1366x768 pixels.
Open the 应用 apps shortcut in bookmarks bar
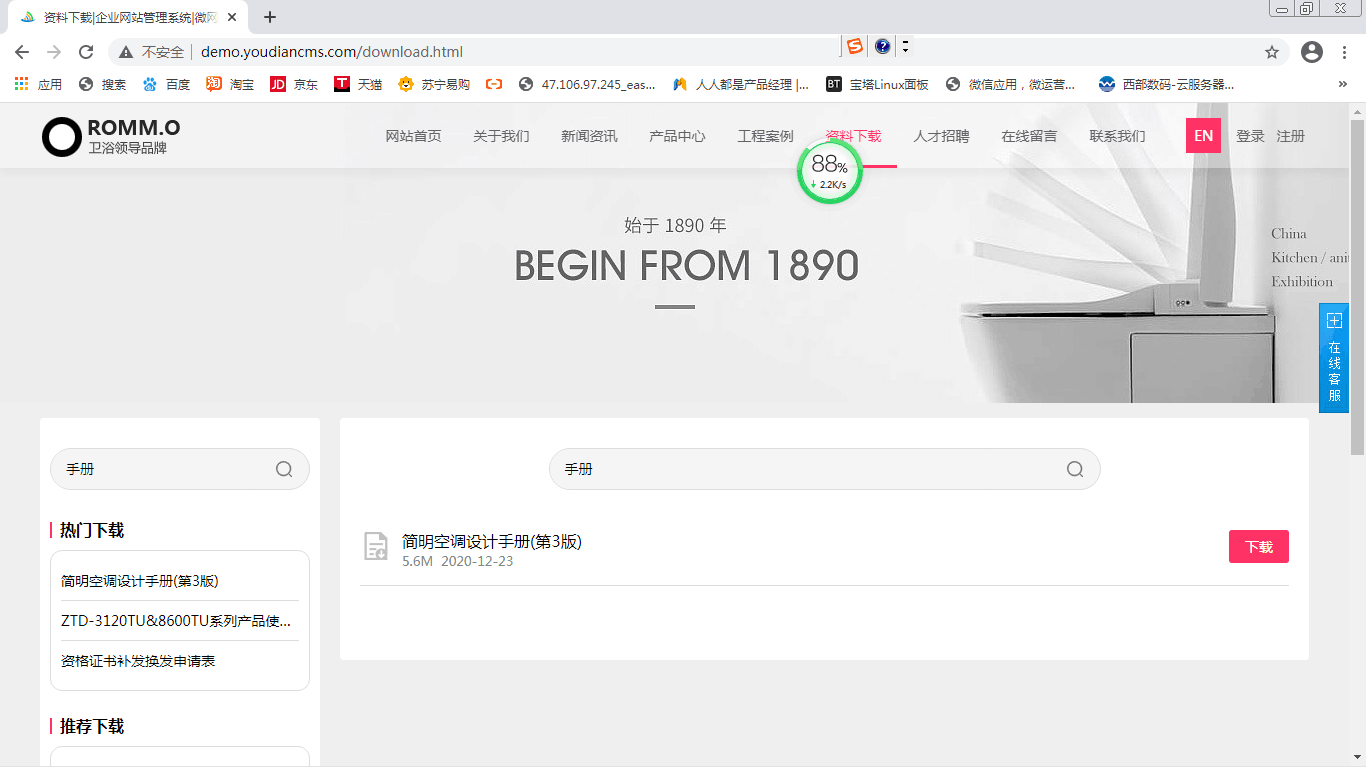(x=38, y=85)
